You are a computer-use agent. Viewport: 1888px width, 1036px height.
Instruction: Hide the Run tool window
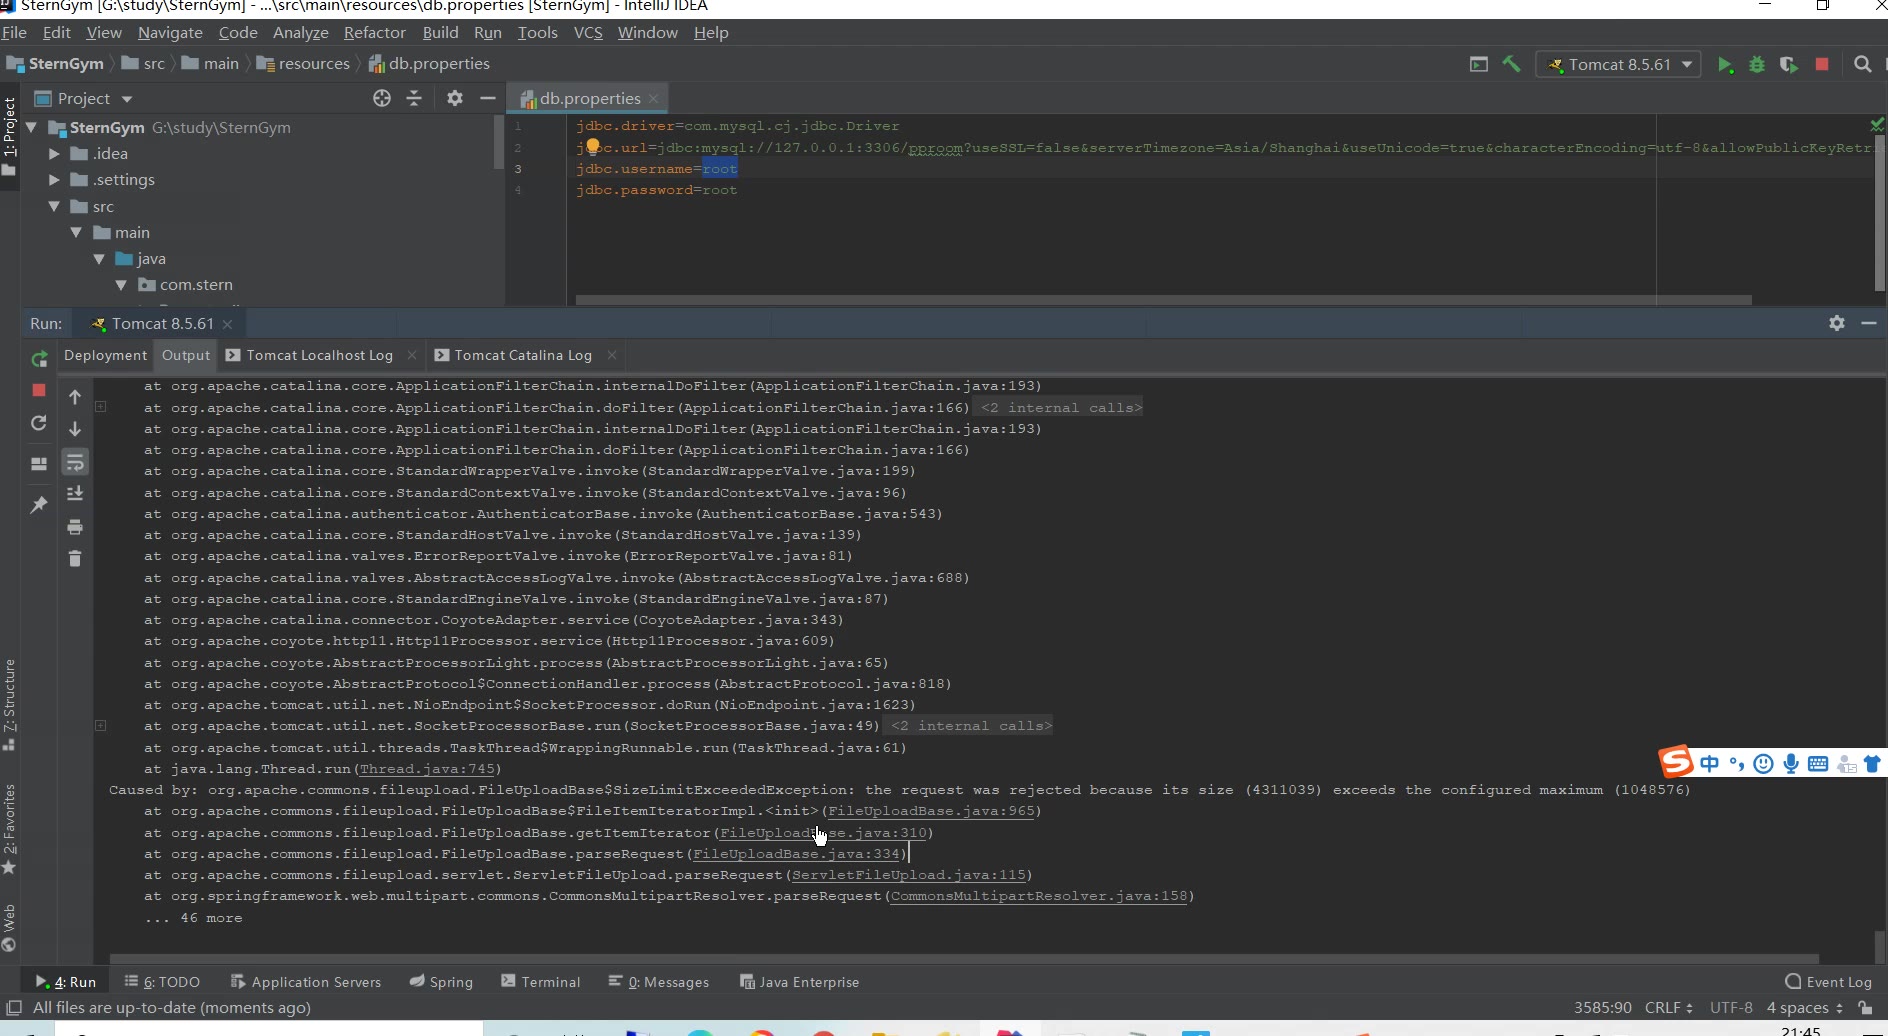click(1868, 323)
